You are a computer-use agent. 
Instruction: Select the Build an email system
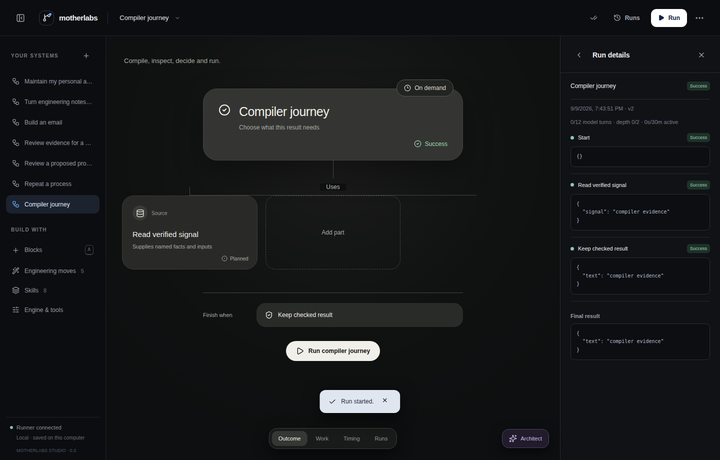(53, 123)
